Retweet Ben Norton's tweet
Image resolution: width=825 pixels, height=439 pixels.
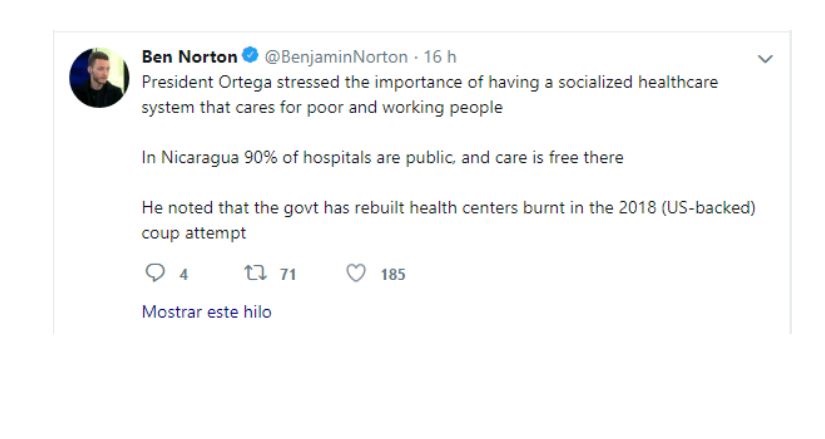tap(254, 273)
